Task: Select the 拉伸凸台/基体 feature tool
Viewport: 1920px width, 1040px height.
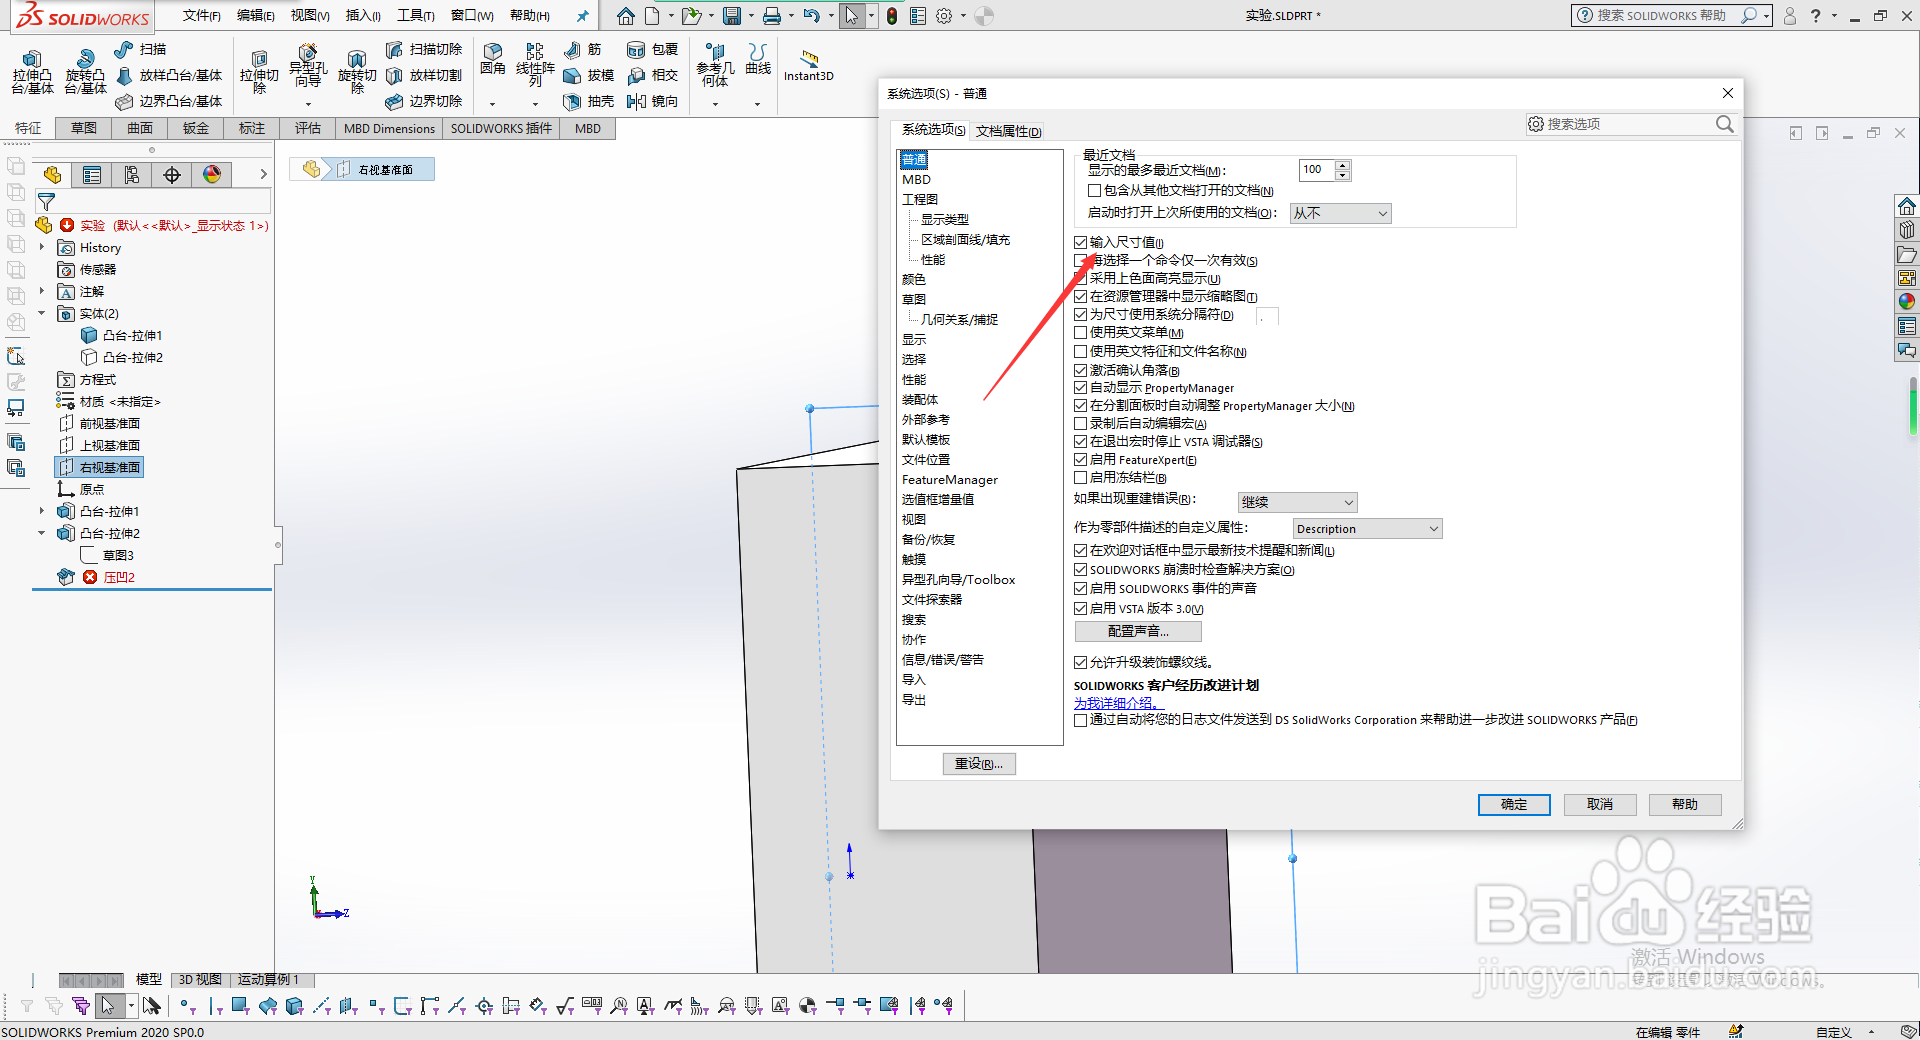Action: pyautogui.click(x=32, y=72)
